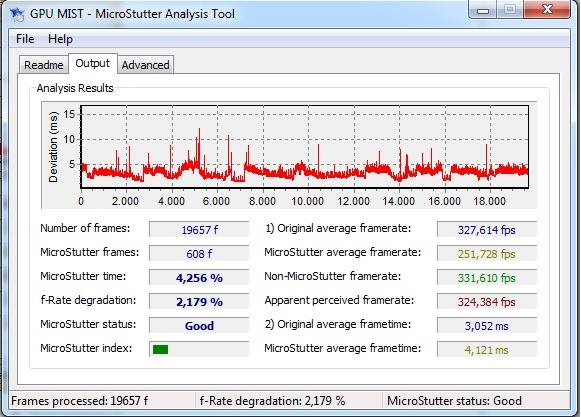Click the 'Non-MicroStutter framerate:' label

click(x=332, y=276)
